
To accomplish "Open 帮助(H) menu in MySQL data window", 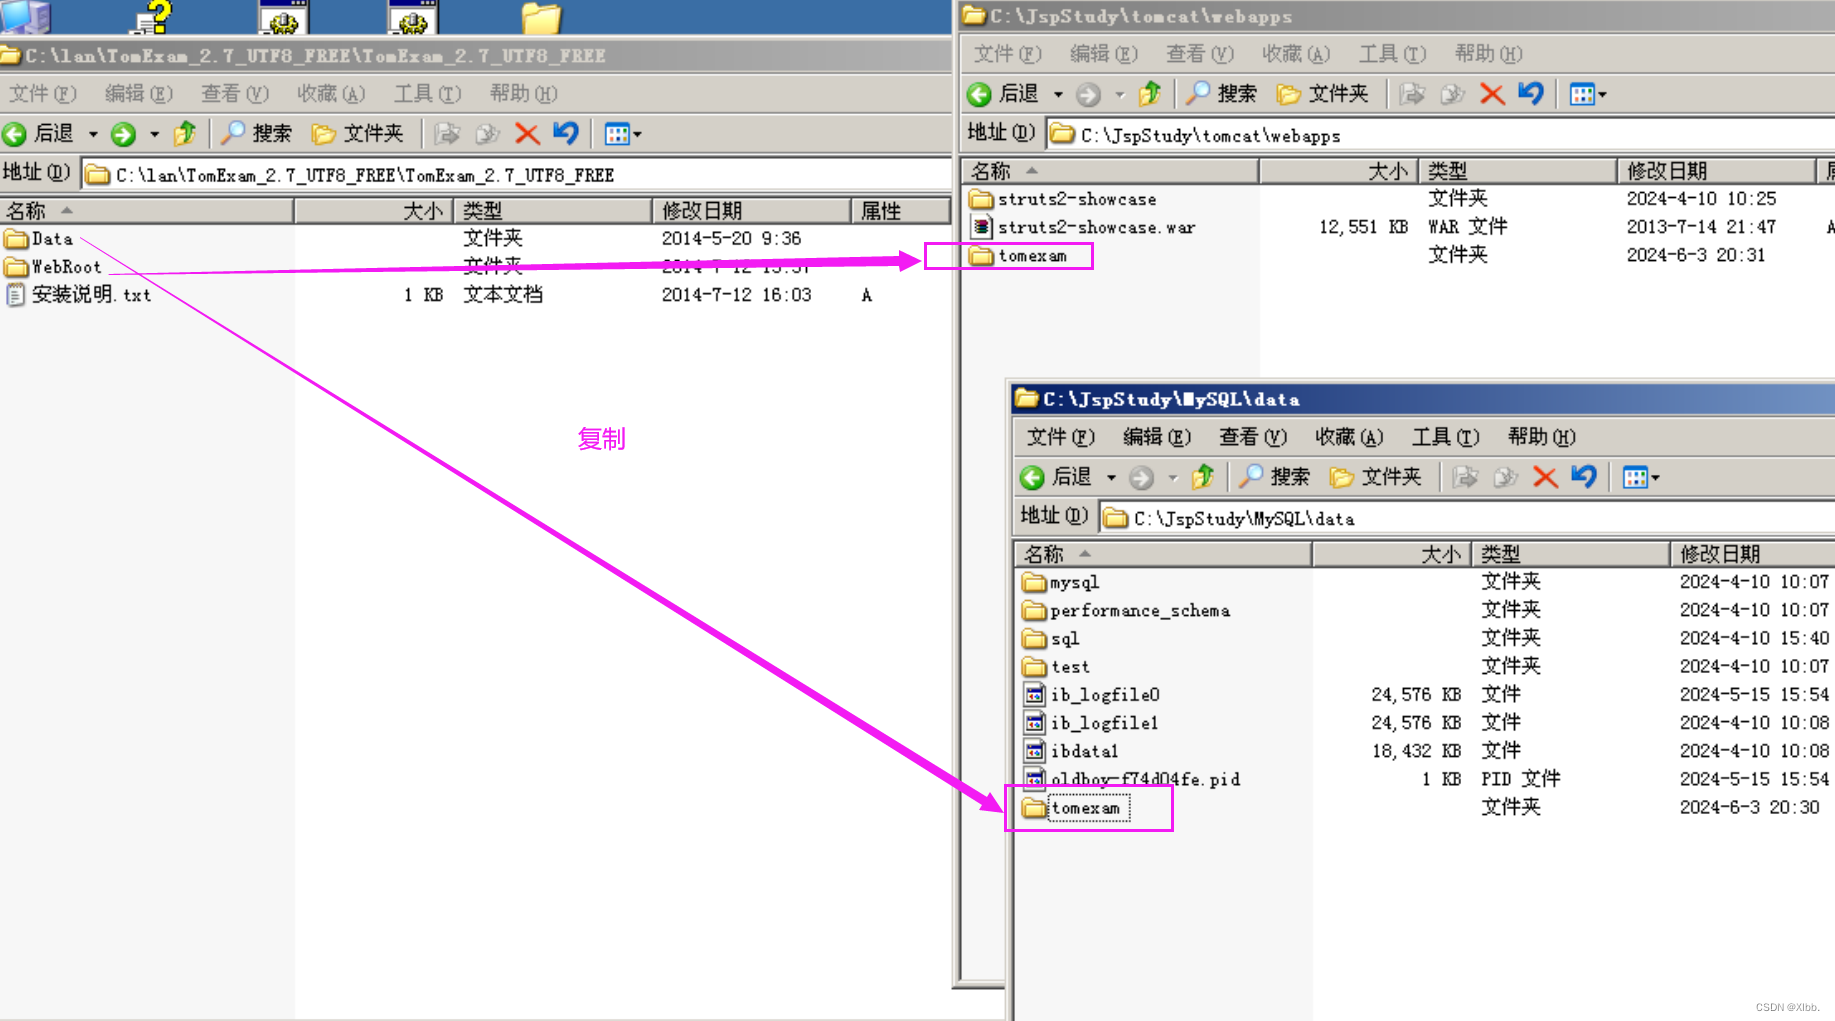I will coord(1542,437).
